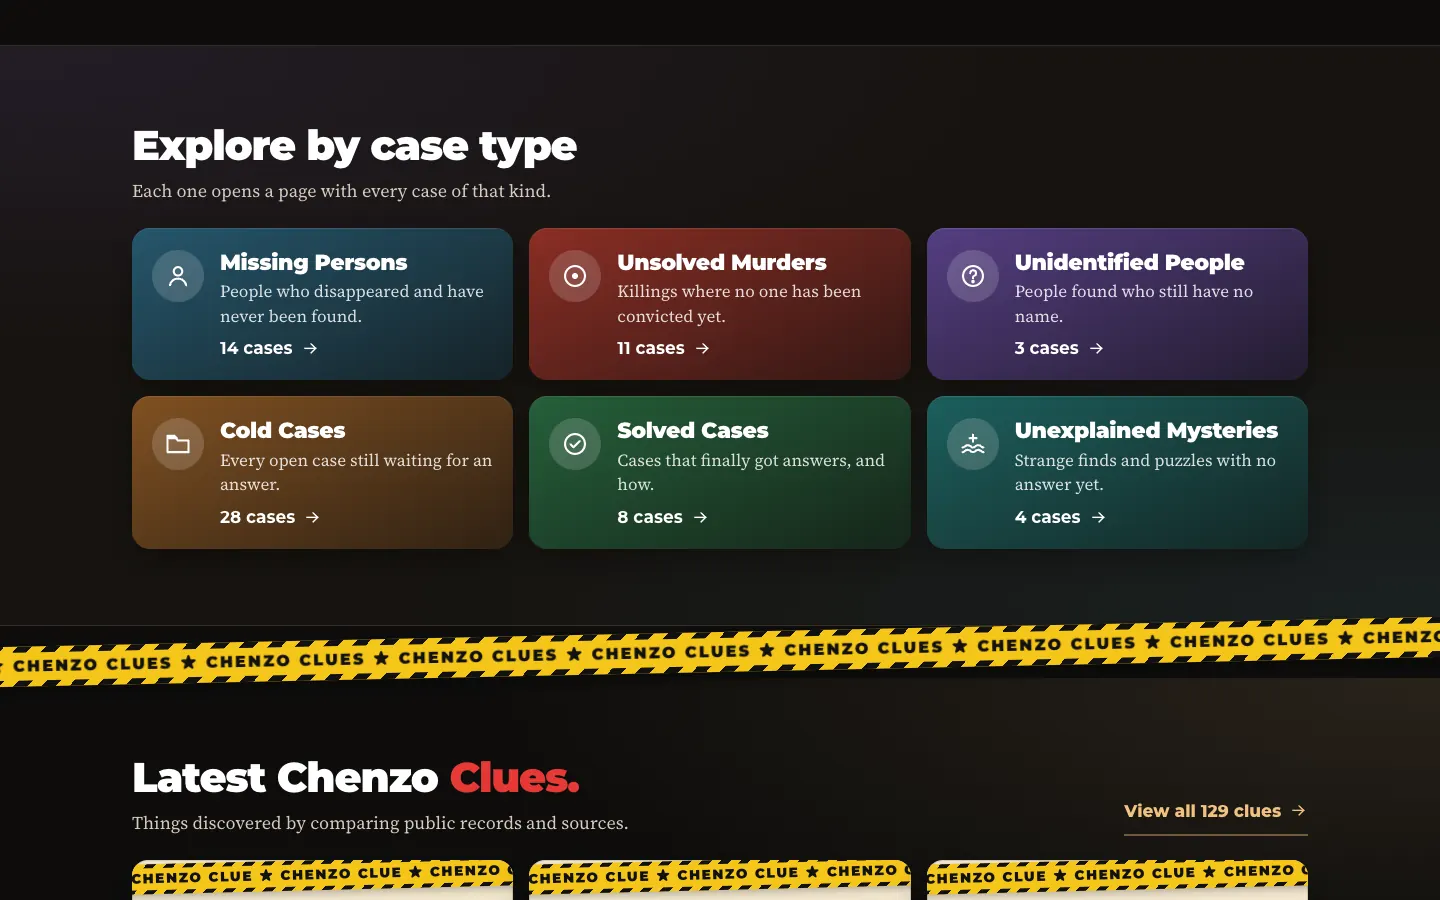The width and height of the screenshot is (1440, 900).
Task: Click 'People who disappeared and have never been found' text
Action: (x=352, y=304)
